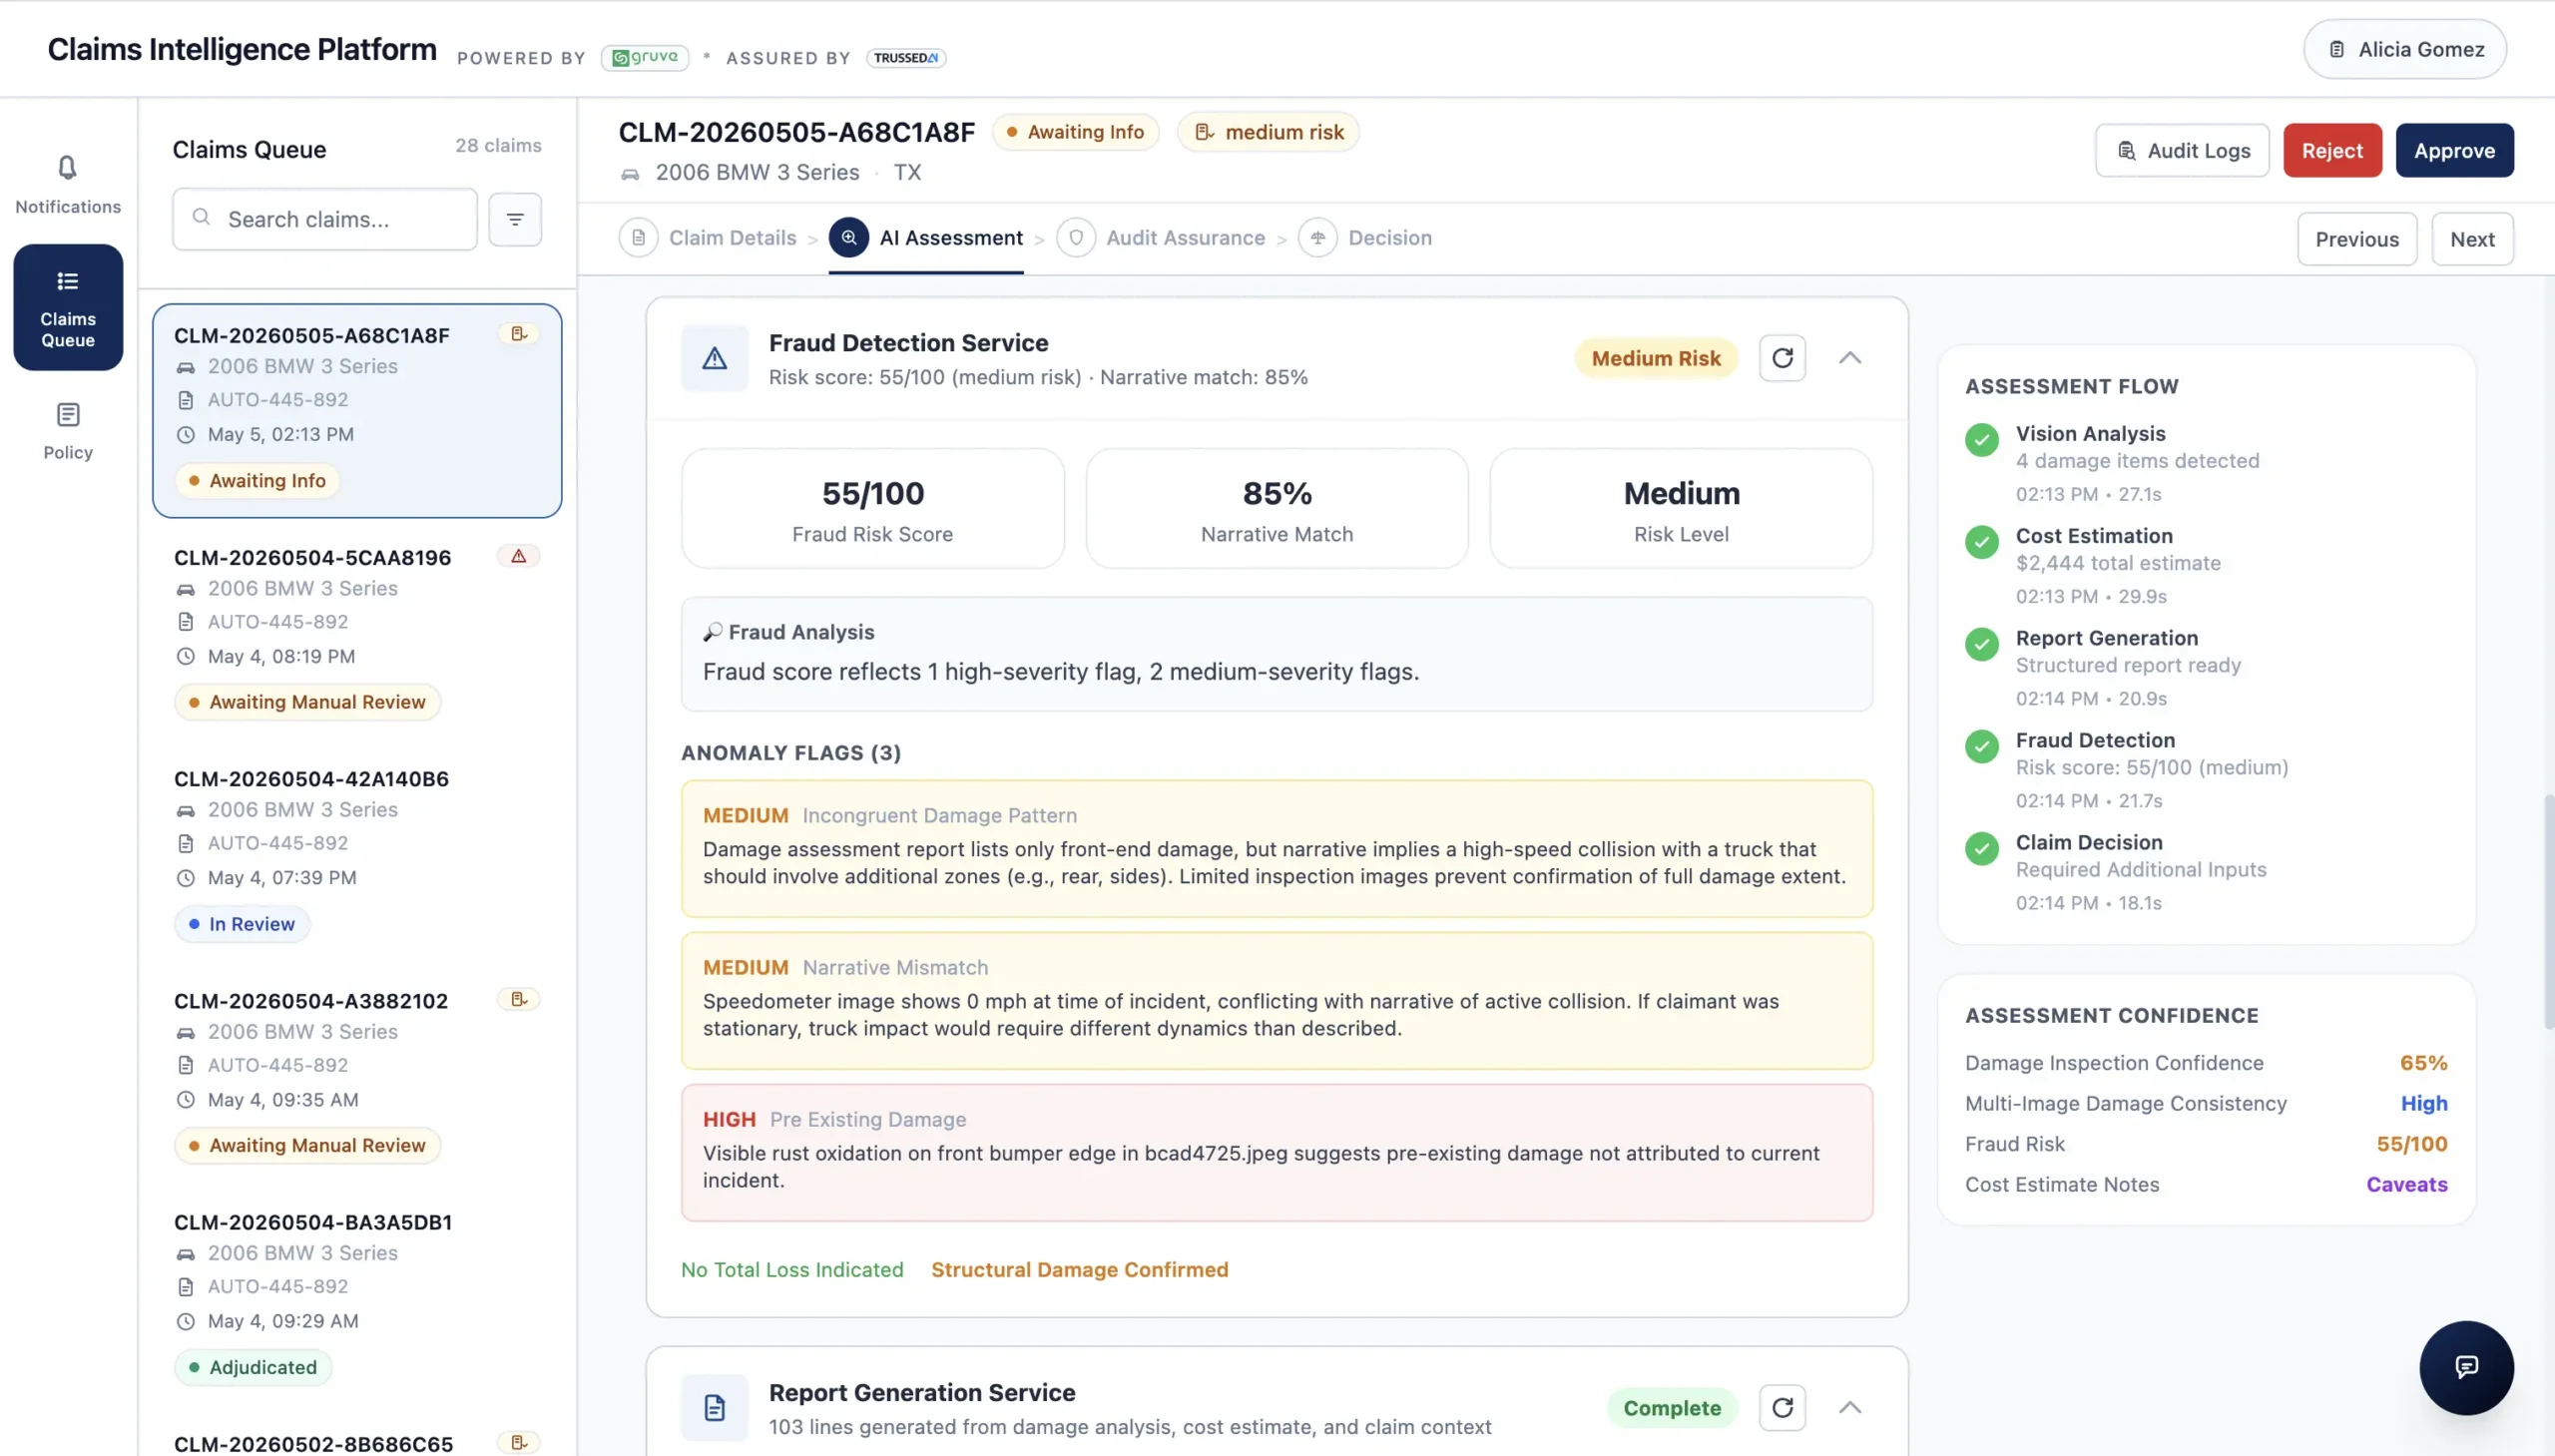2555x1456 pixels.
Task: Click the risk icon on claim CLM-20260505-A68C1A8F card
Action: (x=519, y=334)
